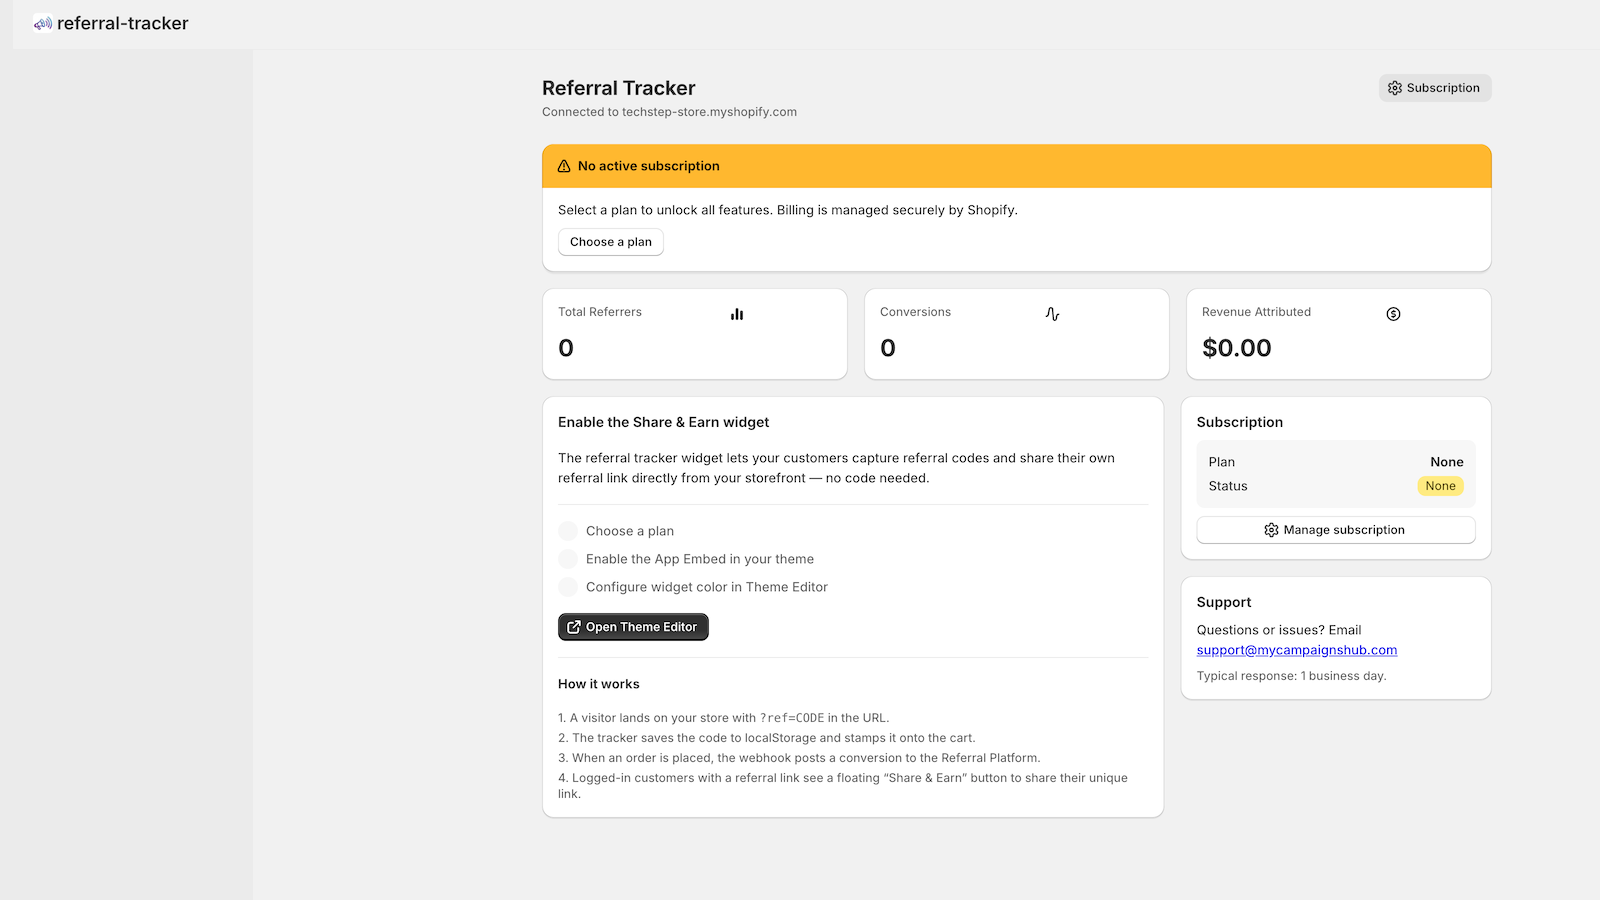Click the external link icon on Open Theme Editor
The width and height of the screenshot is (1600, 900).
point(574,627)
